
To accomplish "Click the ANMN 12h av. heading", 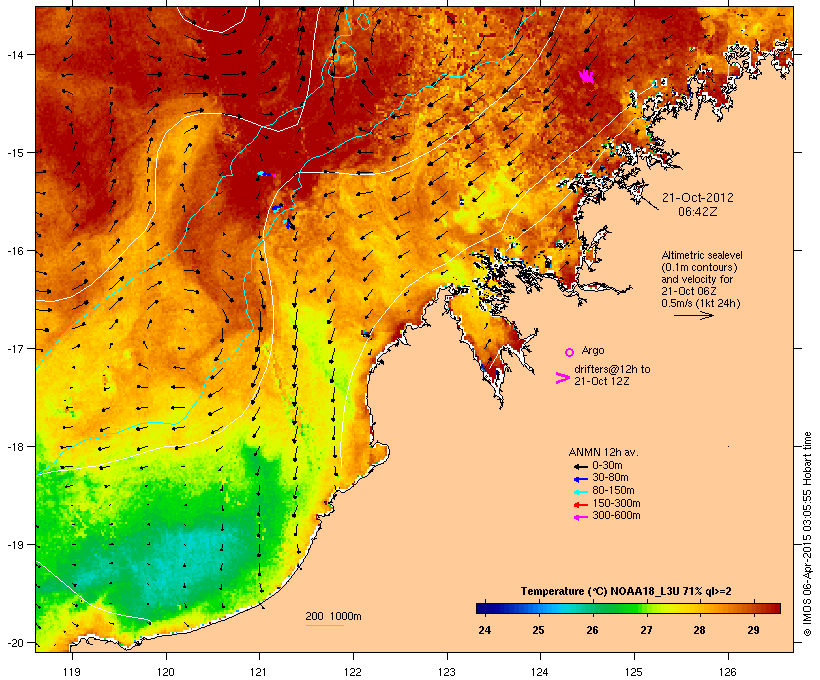I will (603, 452).
